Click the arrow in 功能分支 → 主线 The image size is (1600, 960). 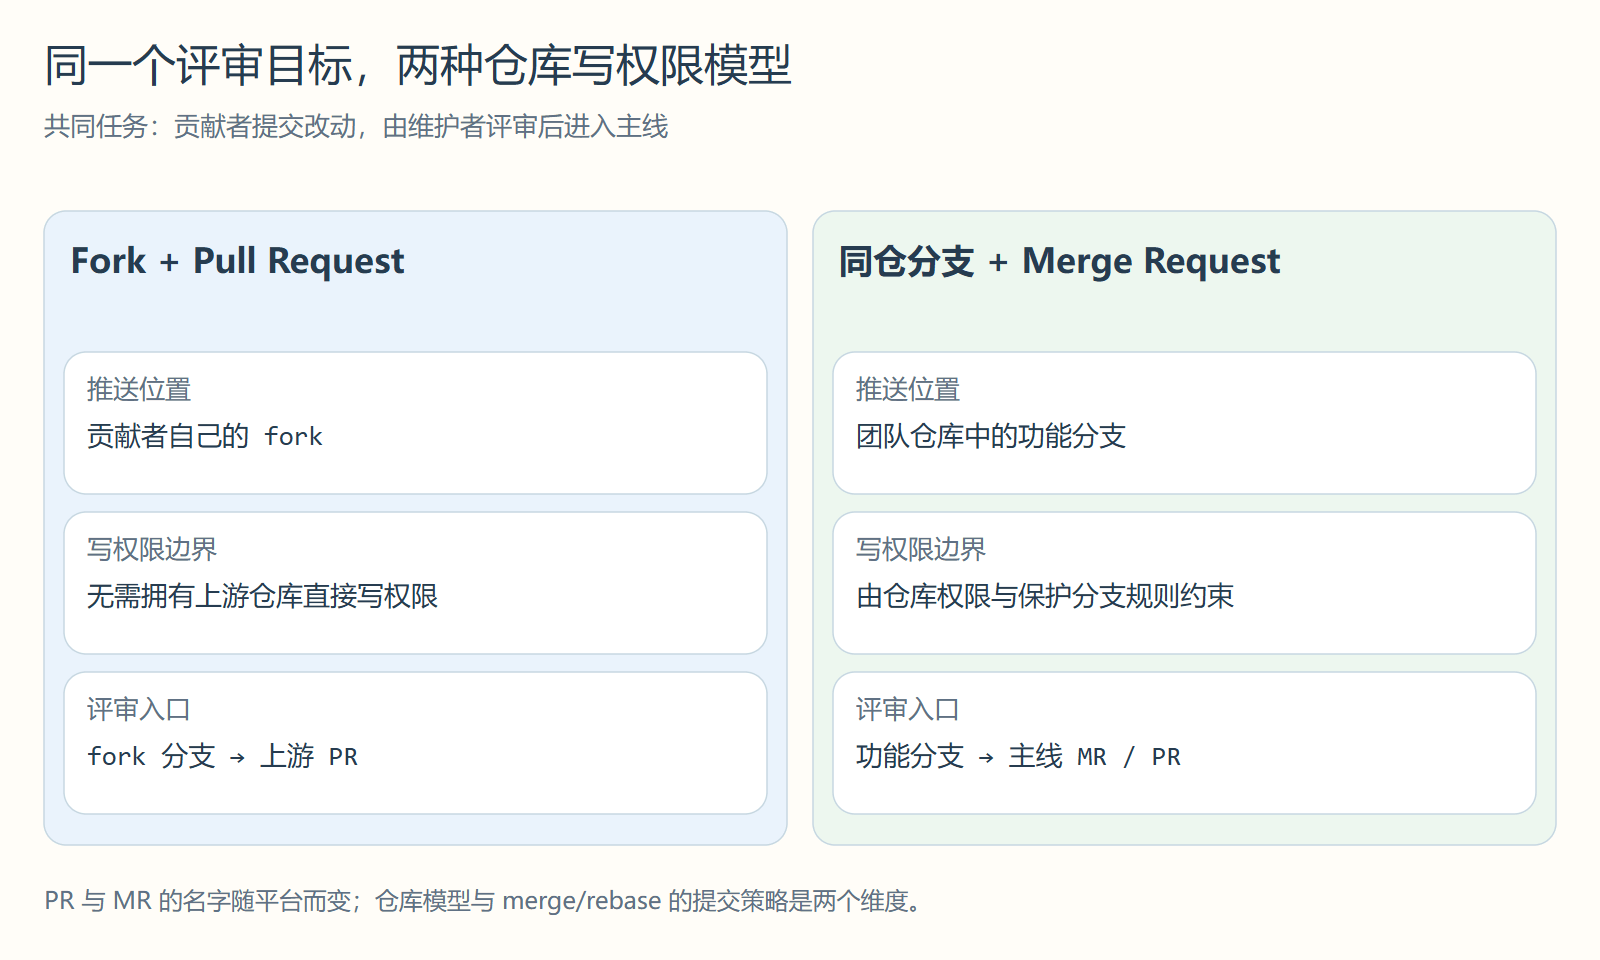(x=986, y=758)
